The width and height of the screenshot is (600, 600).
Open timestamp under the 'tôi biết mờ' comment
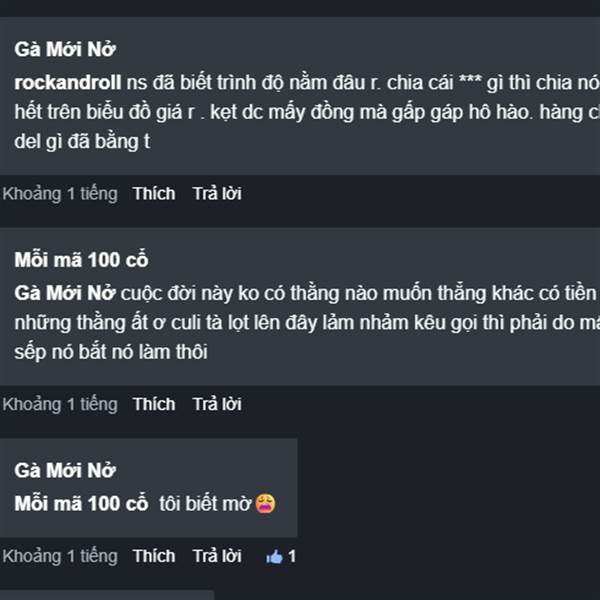tap(60, 556)
